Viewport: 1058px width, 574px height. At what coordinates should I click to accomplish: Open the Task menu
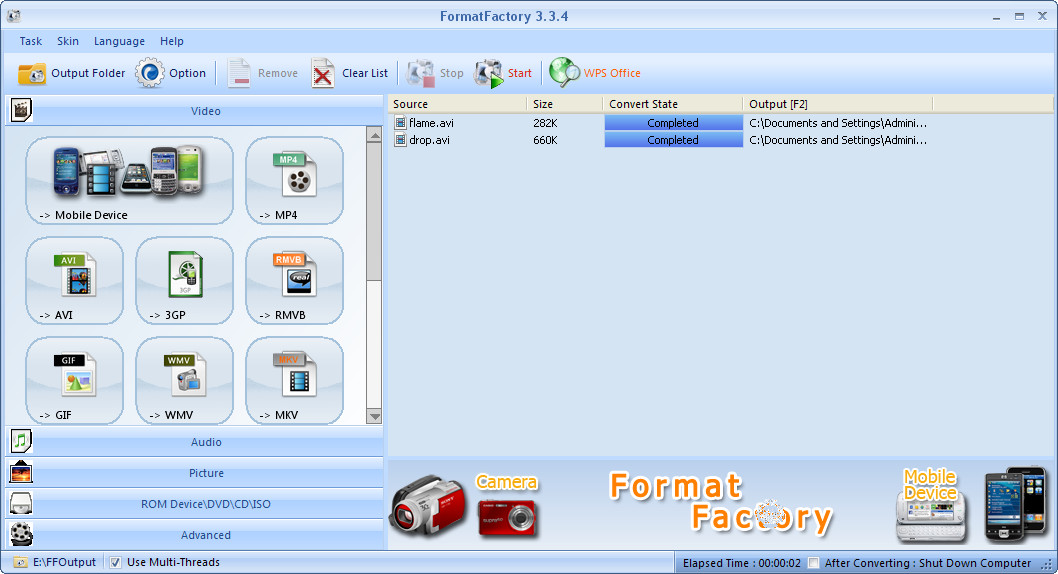(30, 41)
